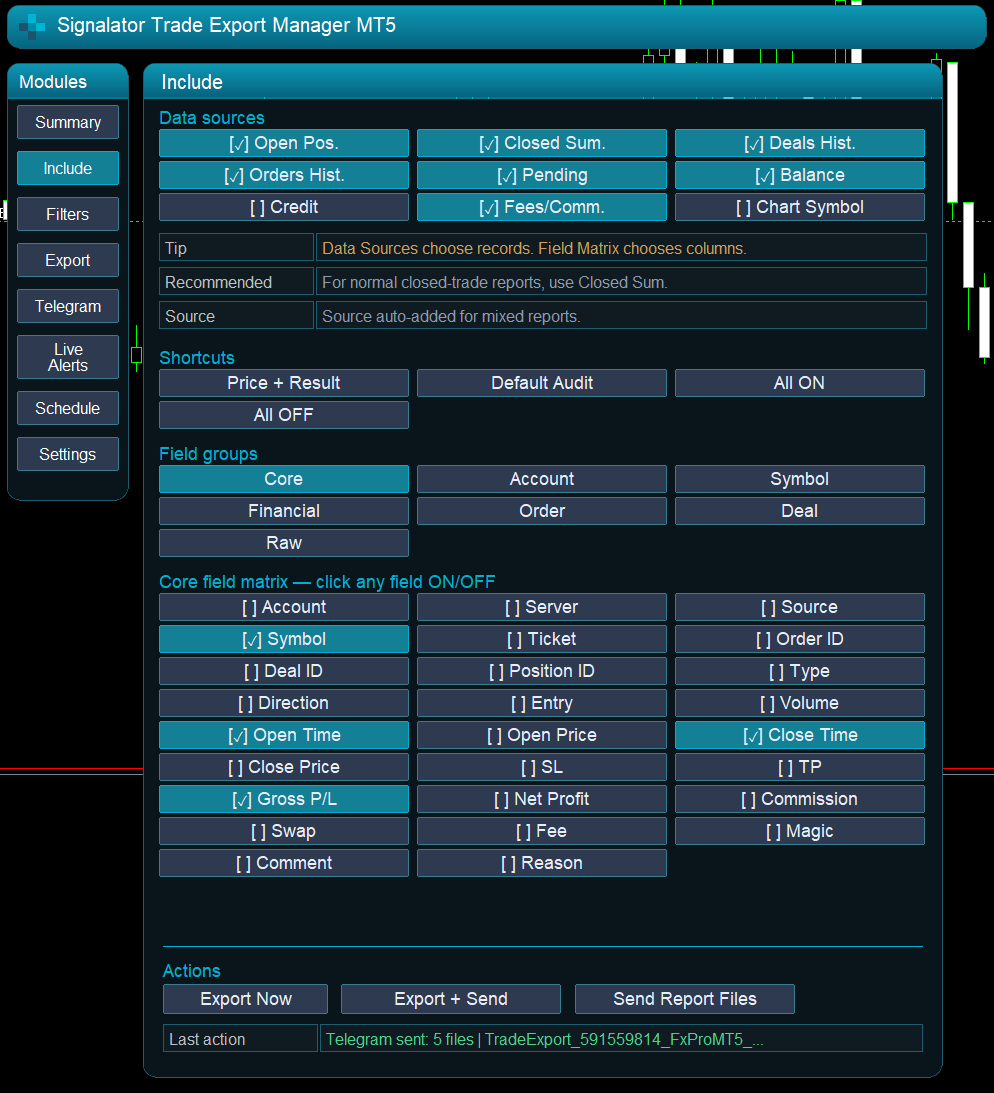The image size is (994, 1093).
Task: Select the Symbol field group
Action: pos(800,479)
